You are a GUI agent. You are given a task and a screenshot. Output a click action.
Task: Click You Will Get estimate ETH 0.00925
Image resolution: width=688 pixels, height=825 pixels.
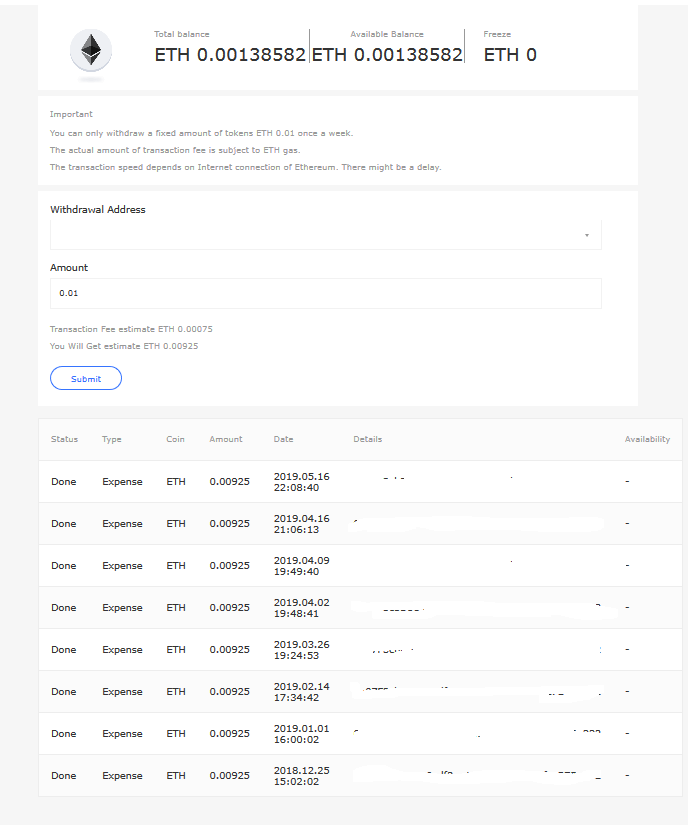coord(124,346)
